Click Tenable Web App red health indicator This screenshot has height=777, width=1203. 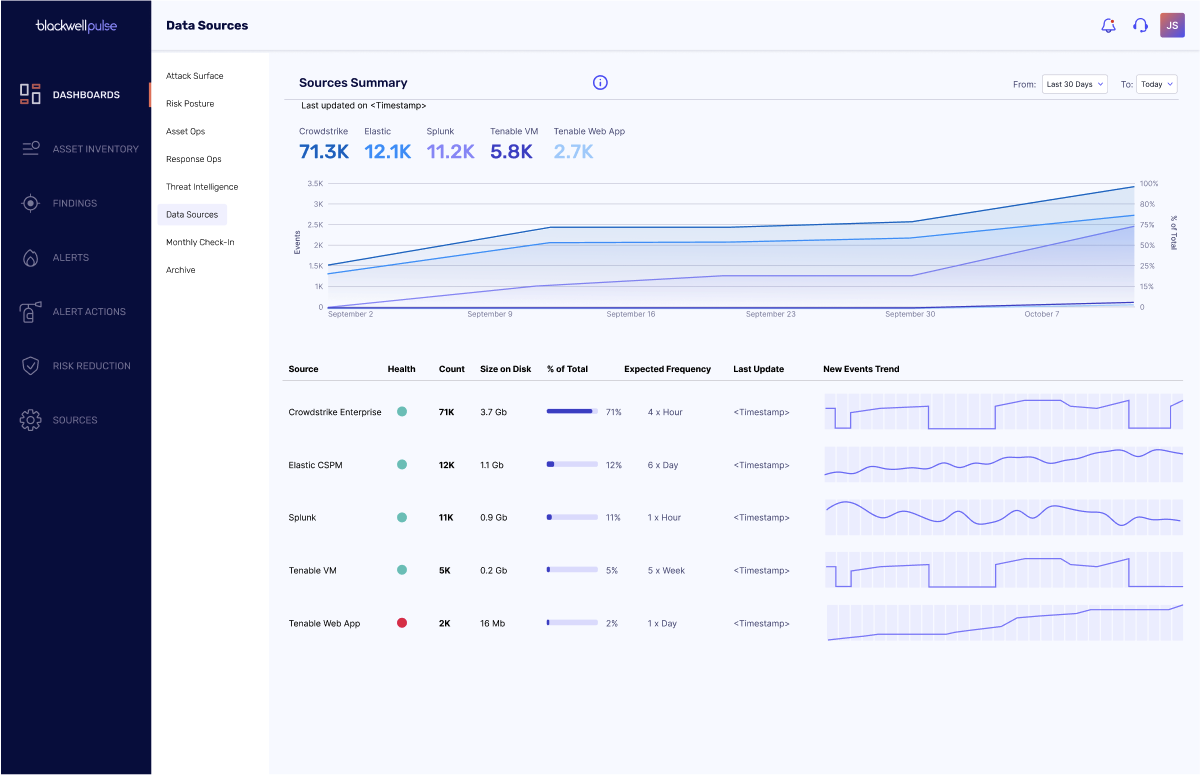click(402, 623)
